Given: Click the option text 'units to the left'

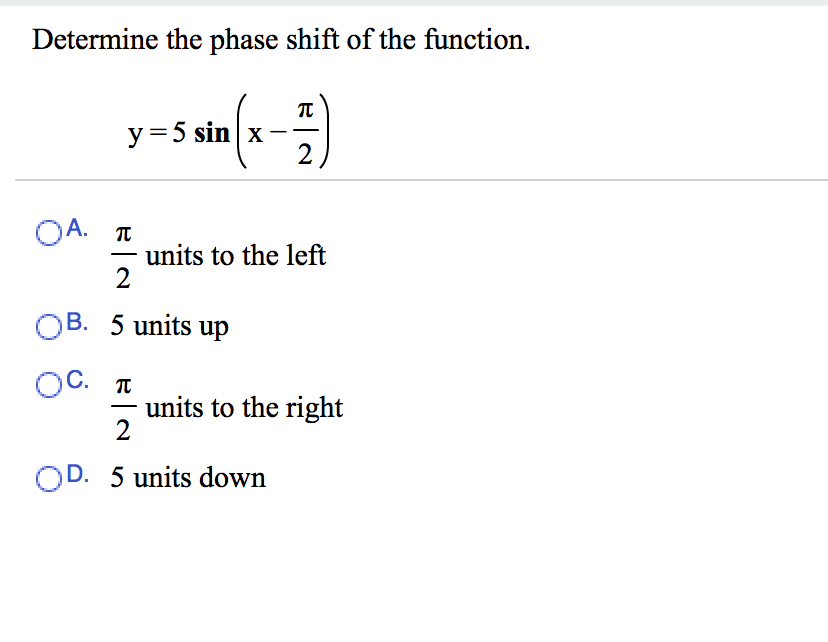Looking at the screenshot, I should click(235, 256).
